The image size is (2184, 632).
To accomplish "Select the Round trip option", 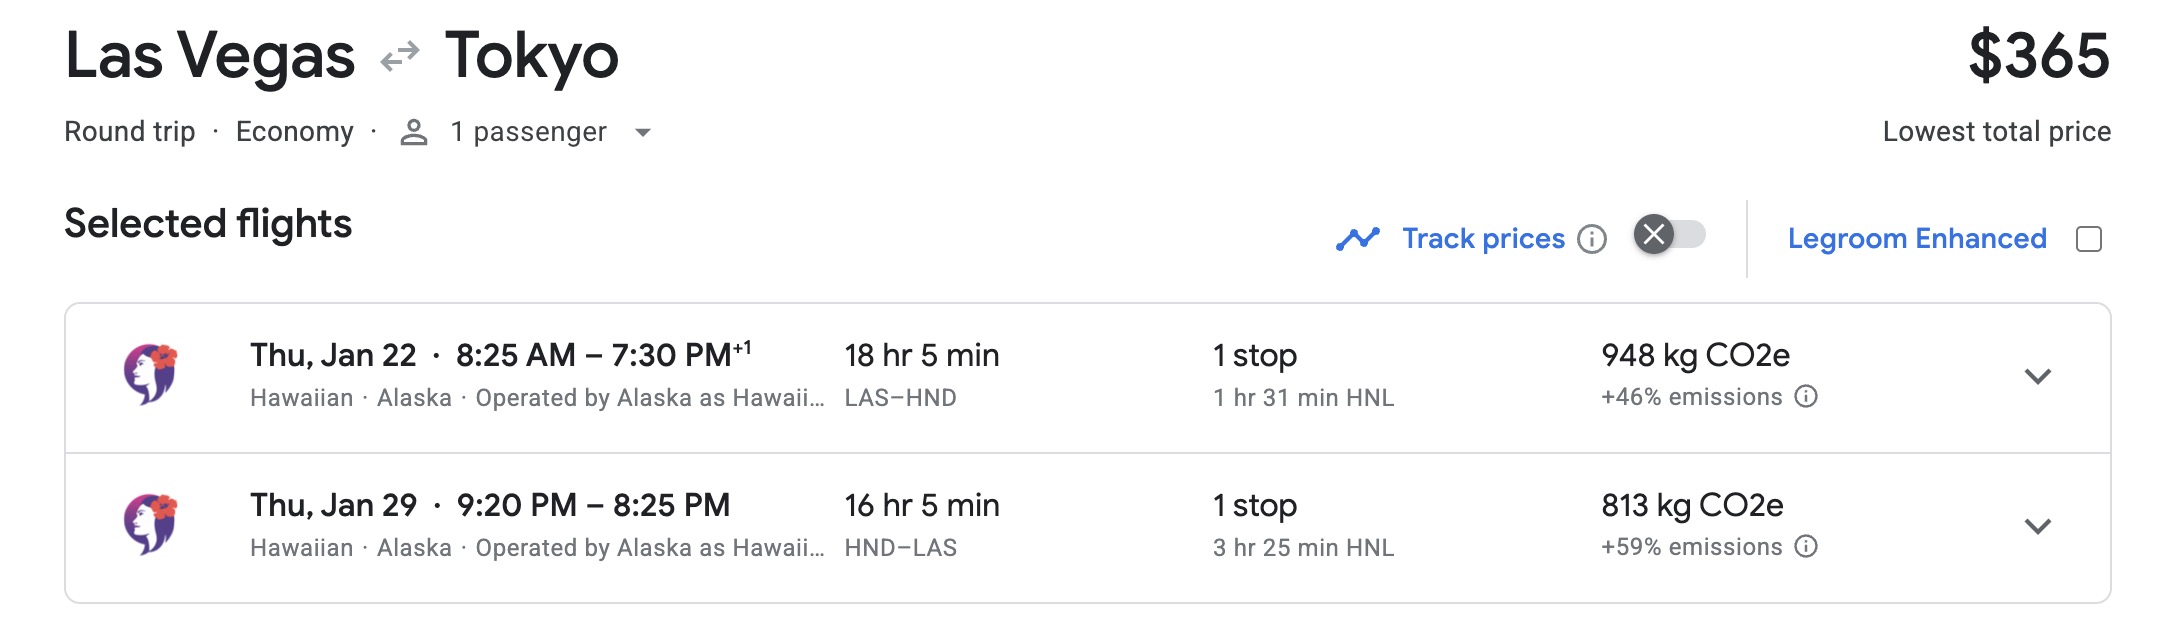I will (129, 131).
